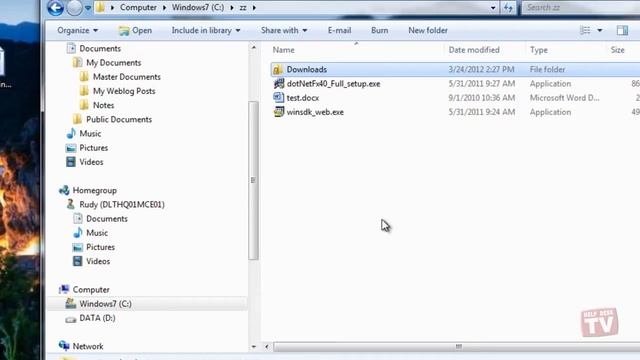The image size is (640, 360).
Task: Click the Search zz input field
Action: pos(580,7)
